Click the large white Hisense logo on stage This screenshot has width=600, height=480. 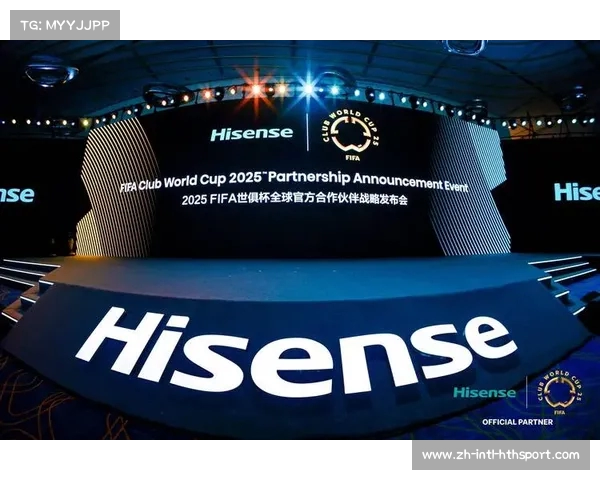pyautogui.click(x=295, y=351)
